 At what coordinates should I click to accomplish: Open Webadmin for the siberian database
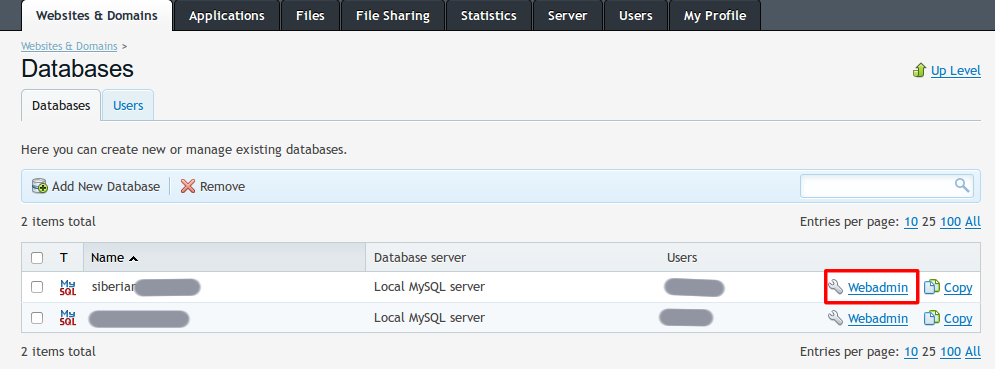pyautogui.click(x=878, y=288)
